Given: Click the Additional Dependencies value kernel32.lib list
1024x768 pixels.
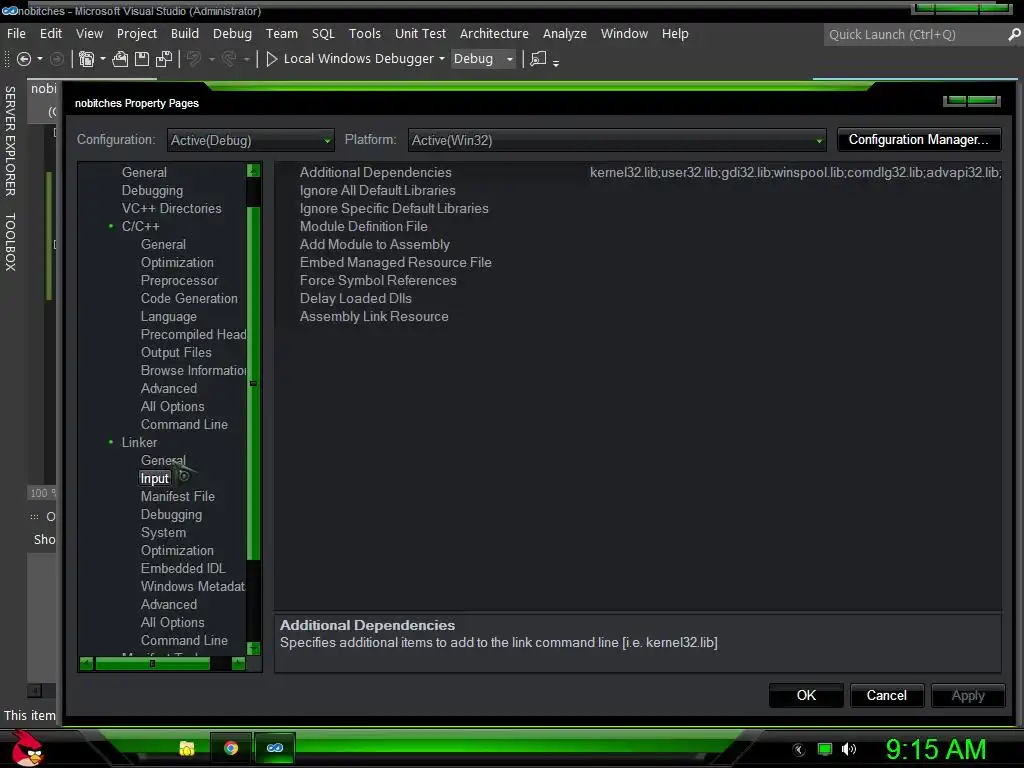Looking at the screenshot, I should coord(795,172).
